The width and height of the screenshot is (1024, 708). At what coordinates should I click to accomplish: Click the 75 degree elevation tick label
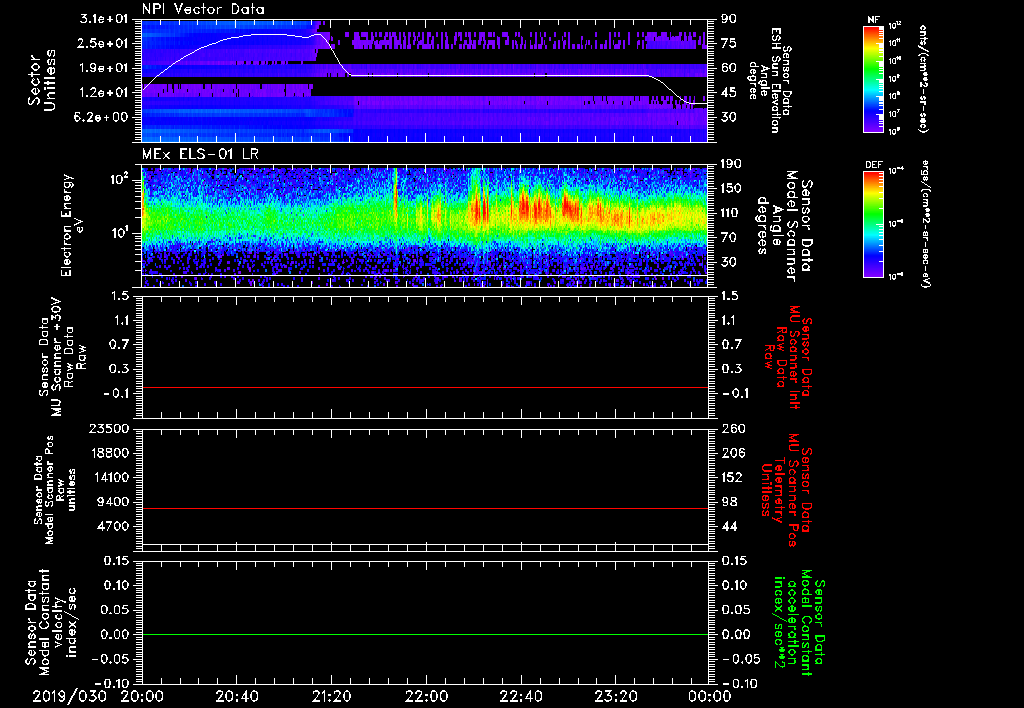(x=729, y=43)
